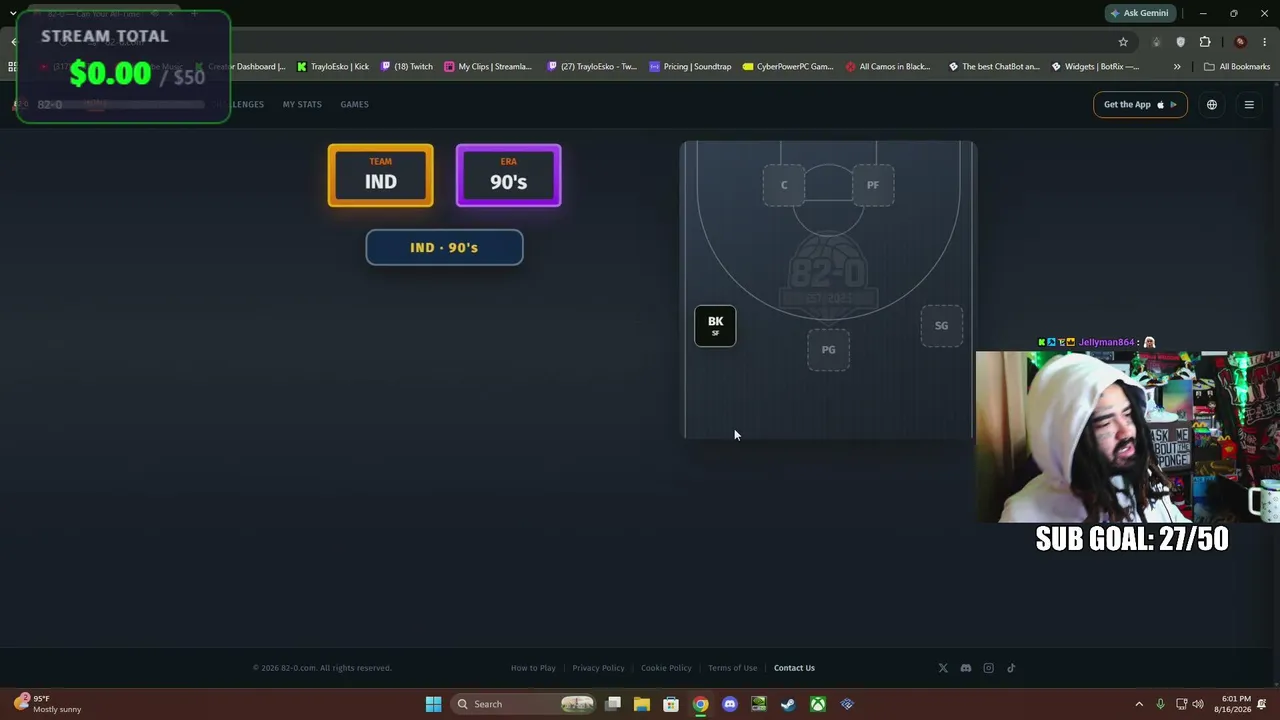The image size is (1280, 720).
Task: Open the Discord footer icon link
Action: pyautogui.click(x=966, y=668)
